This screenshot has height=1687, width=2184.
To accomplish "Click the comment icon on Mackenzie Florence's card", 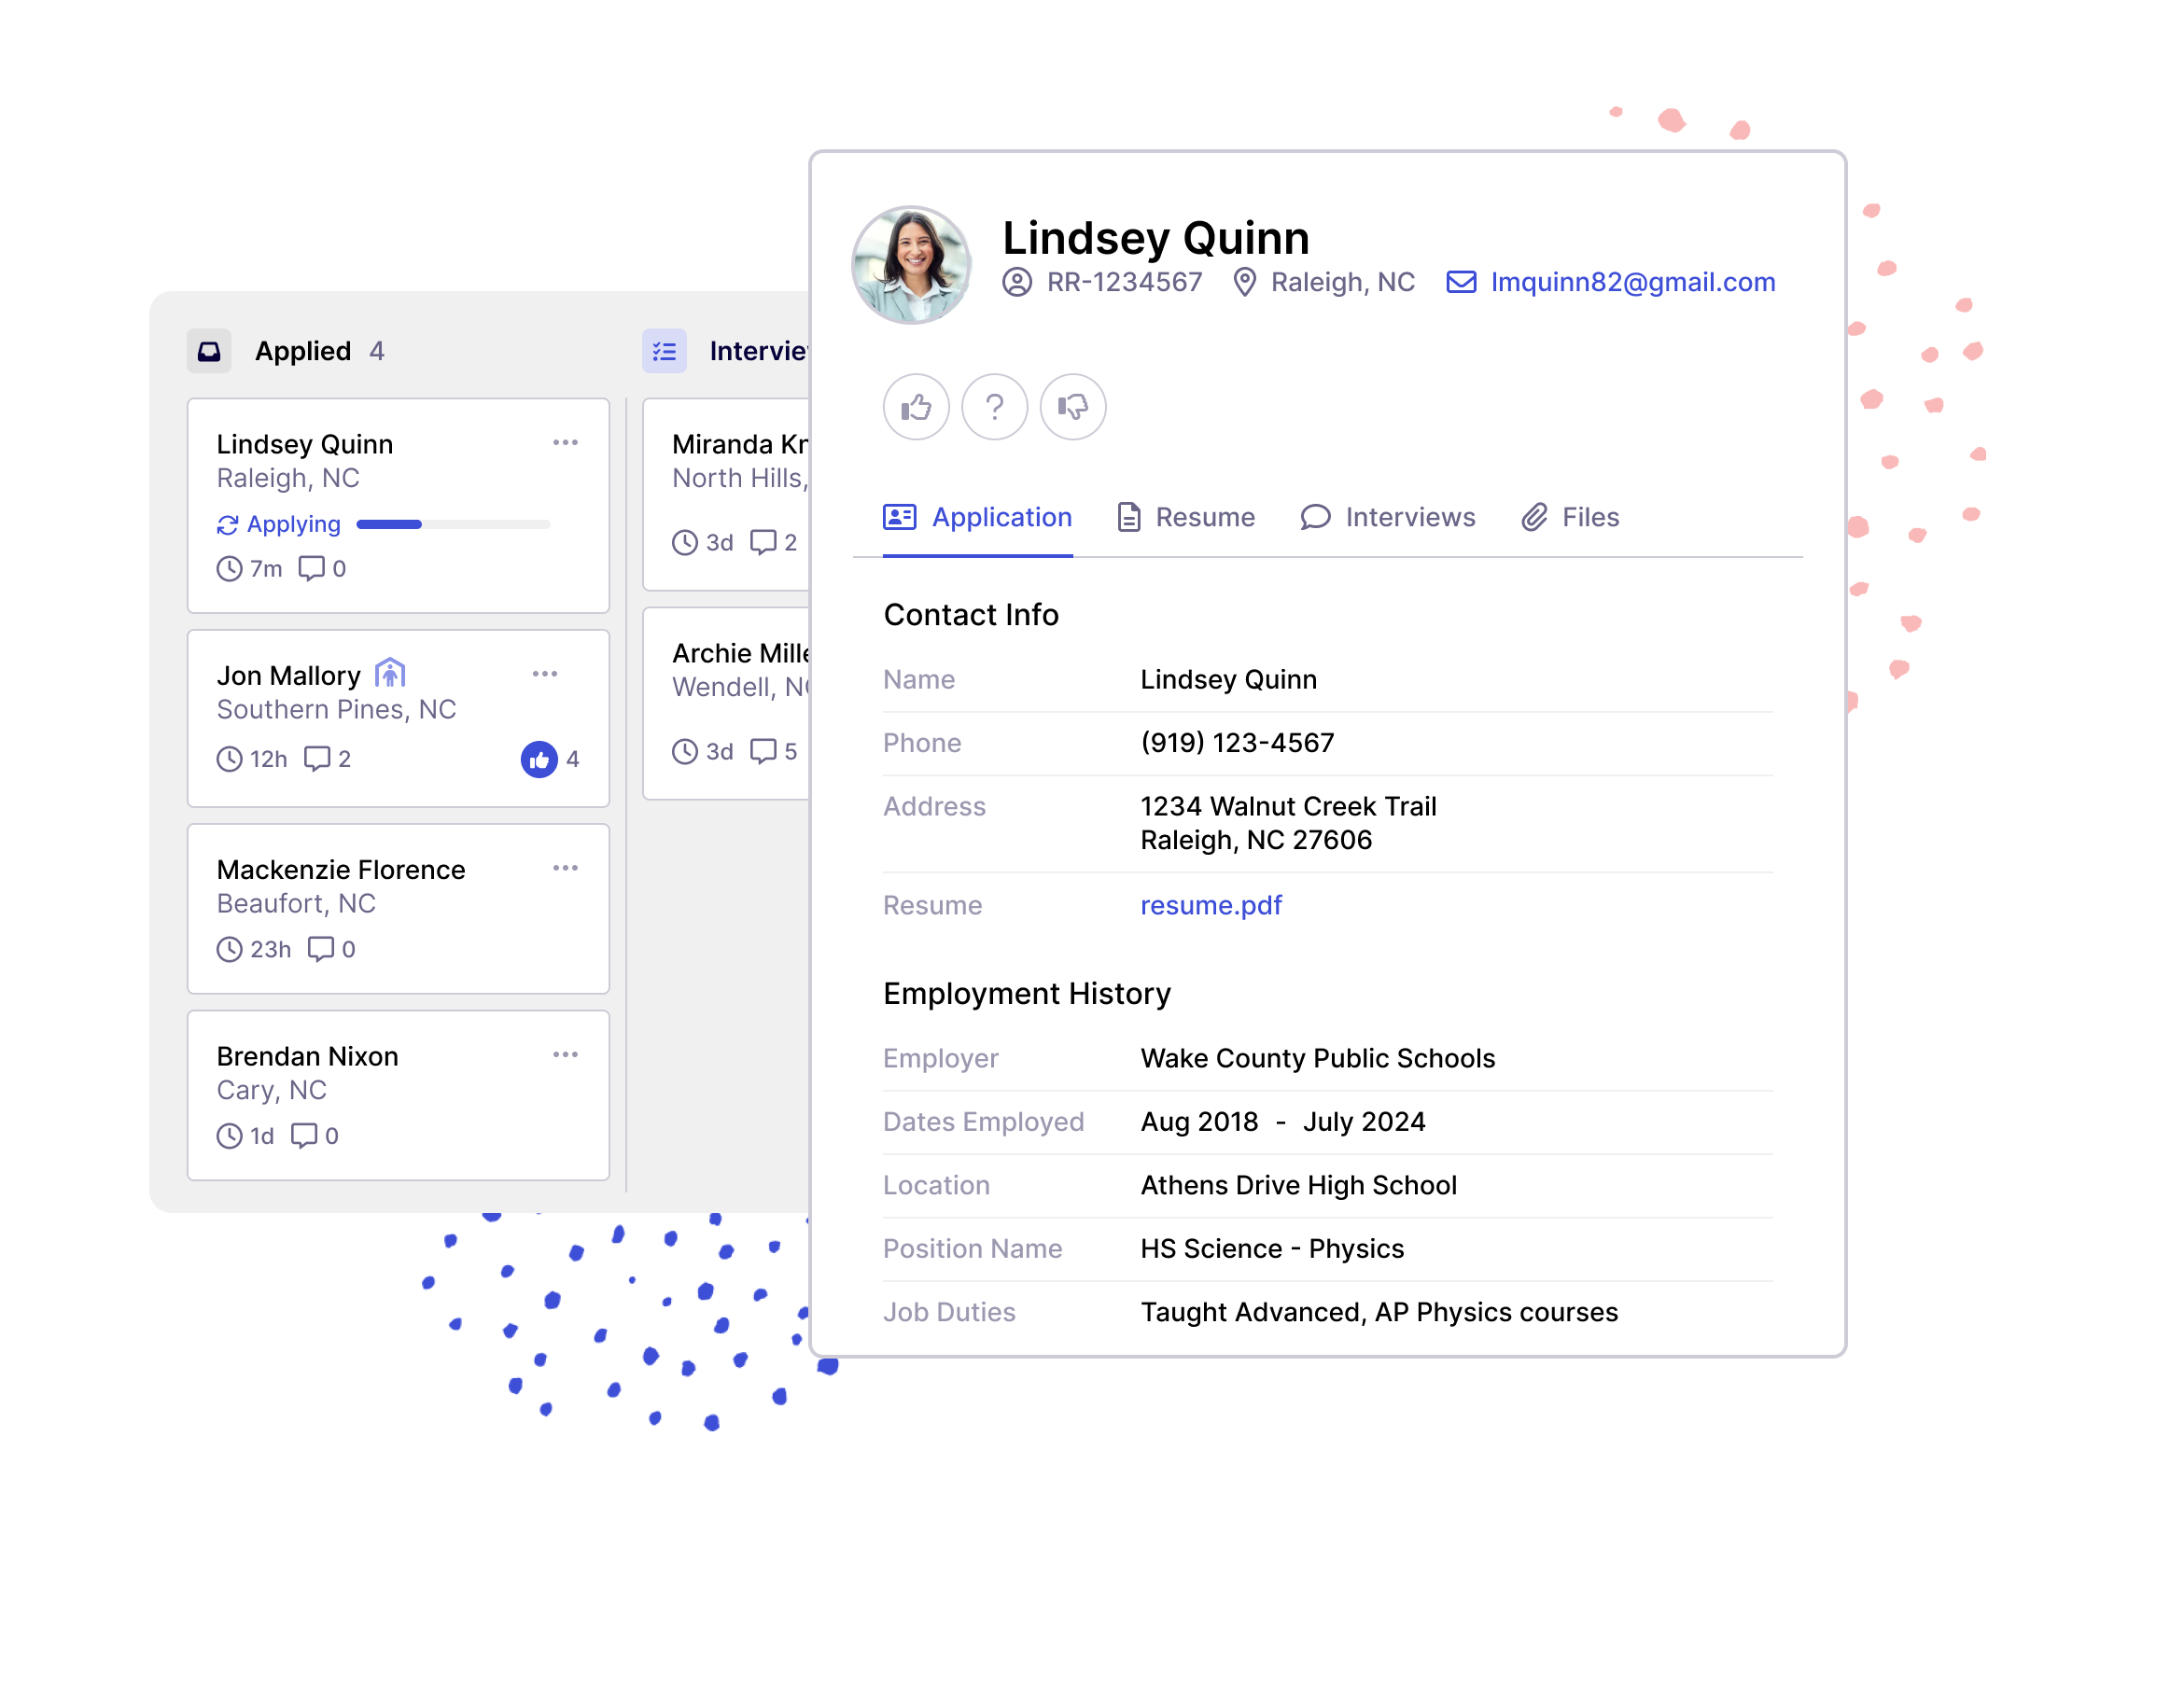I will 320,948.
